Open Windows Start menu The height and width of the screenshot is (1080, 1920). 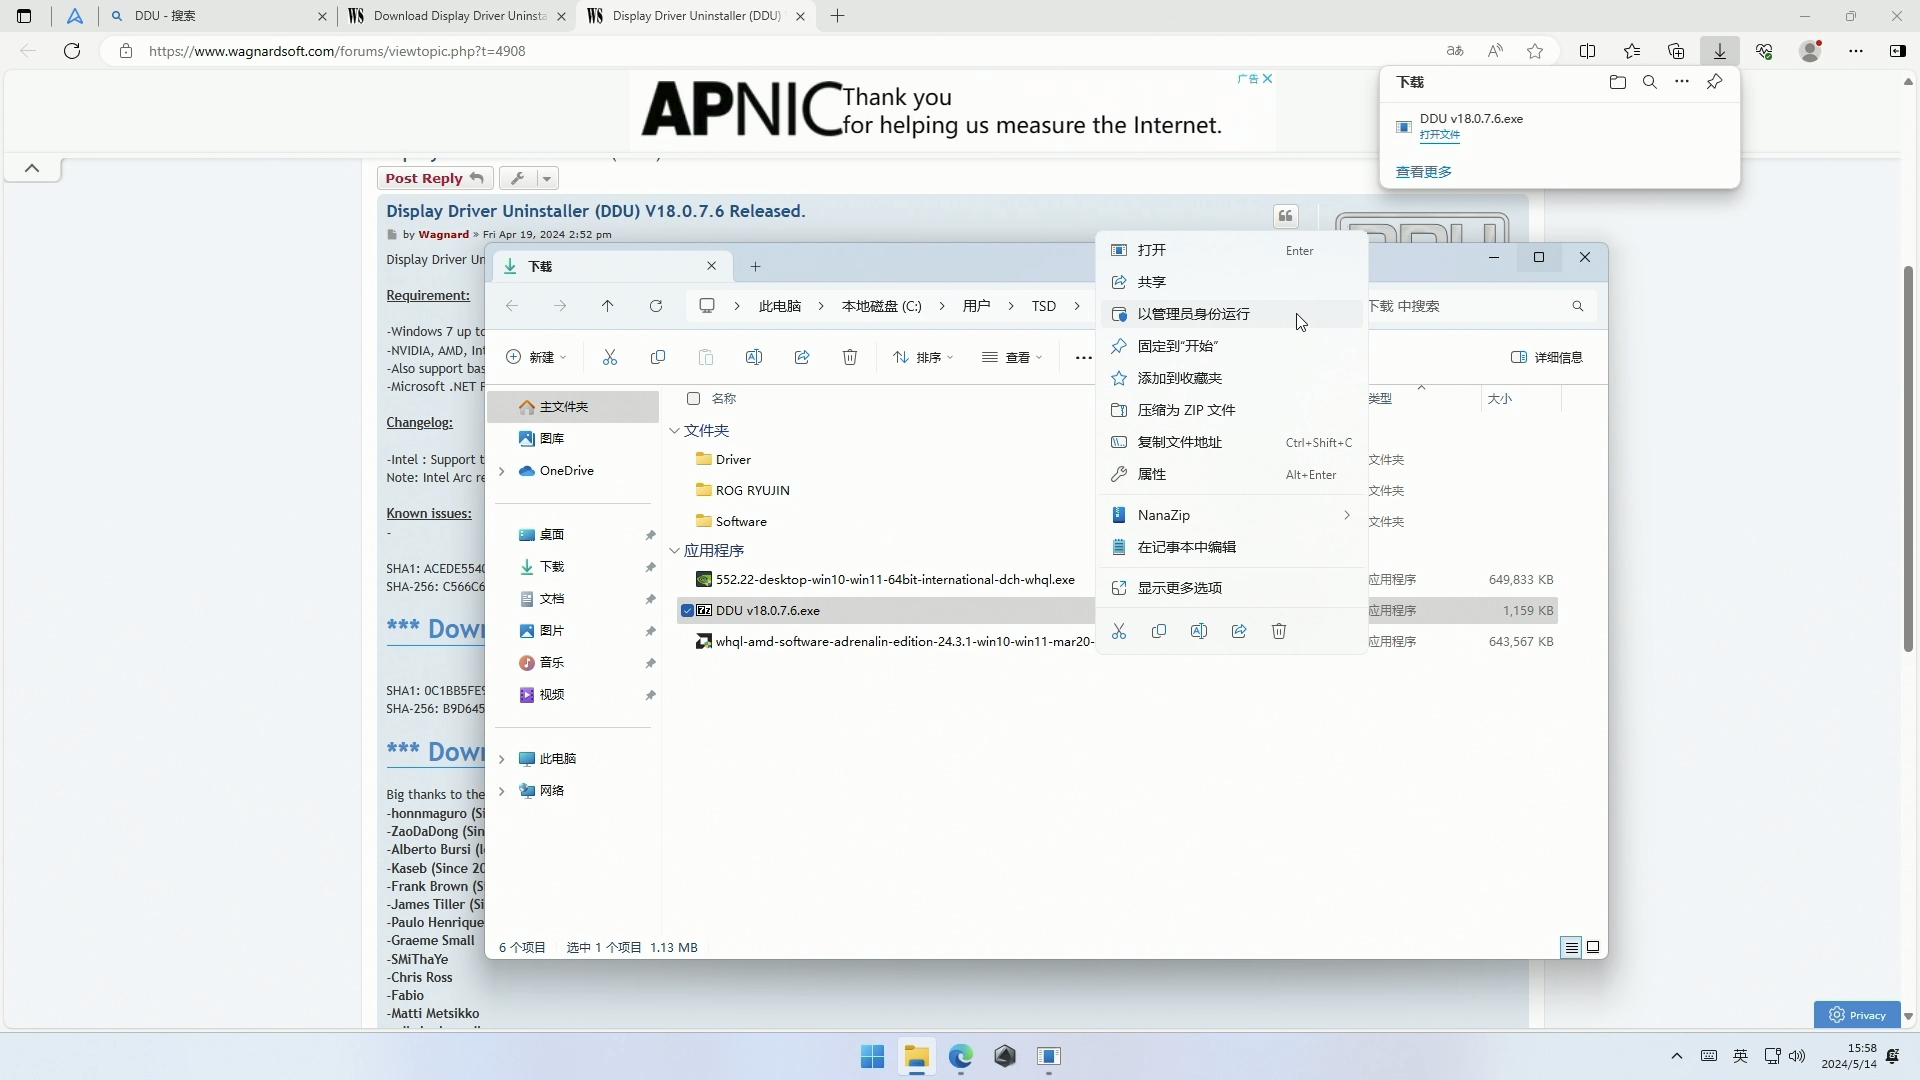click(x=872, y=1056)
